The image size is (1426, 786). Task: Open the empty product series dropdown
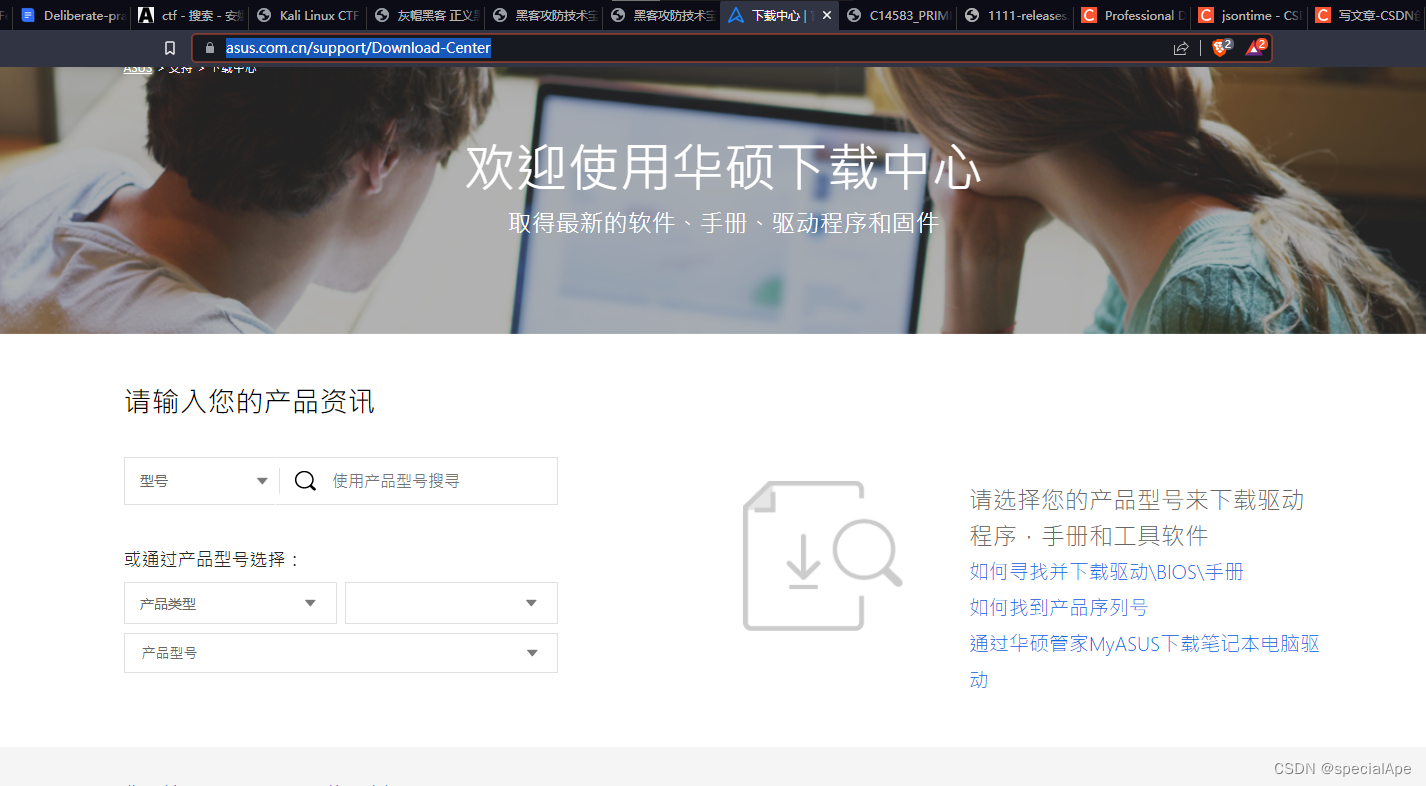coord(451,603)
